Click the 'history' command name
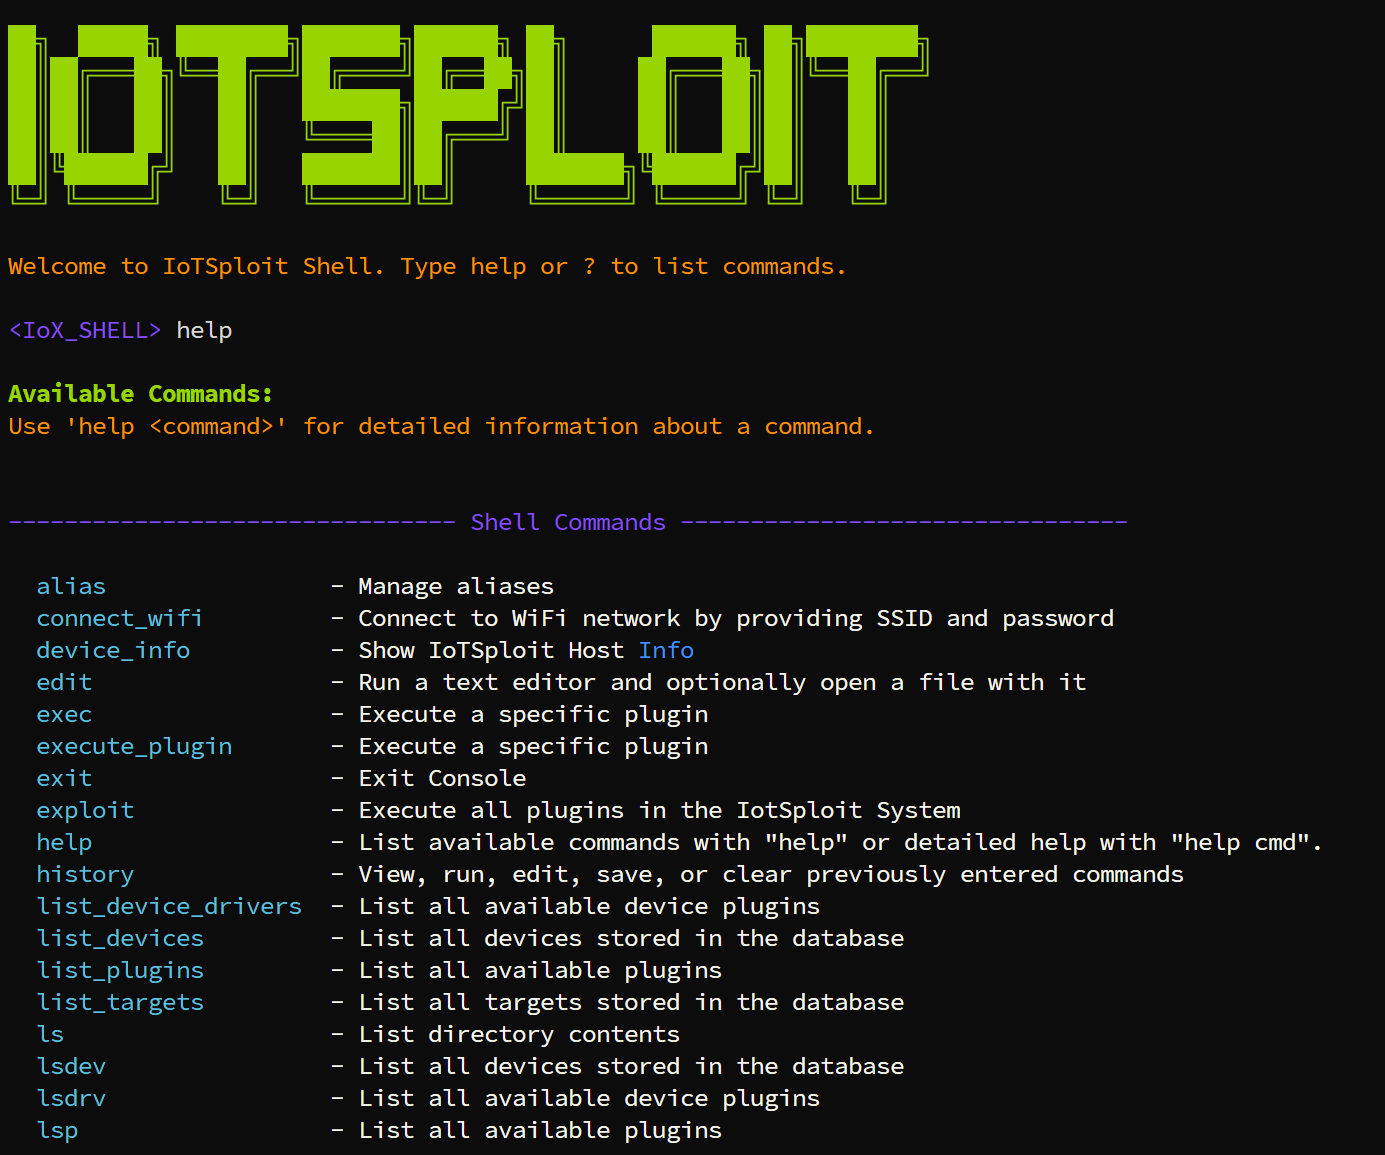Viewport: 1385px width, 1155px height. (x=85, y=875)
